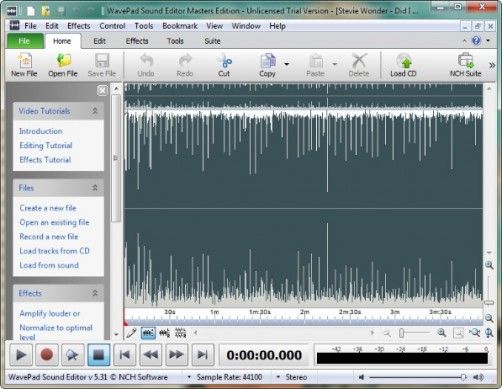Click the fit-to-window zoom icon
Viewport: 502px width, 389px height.
coord(474,333)
